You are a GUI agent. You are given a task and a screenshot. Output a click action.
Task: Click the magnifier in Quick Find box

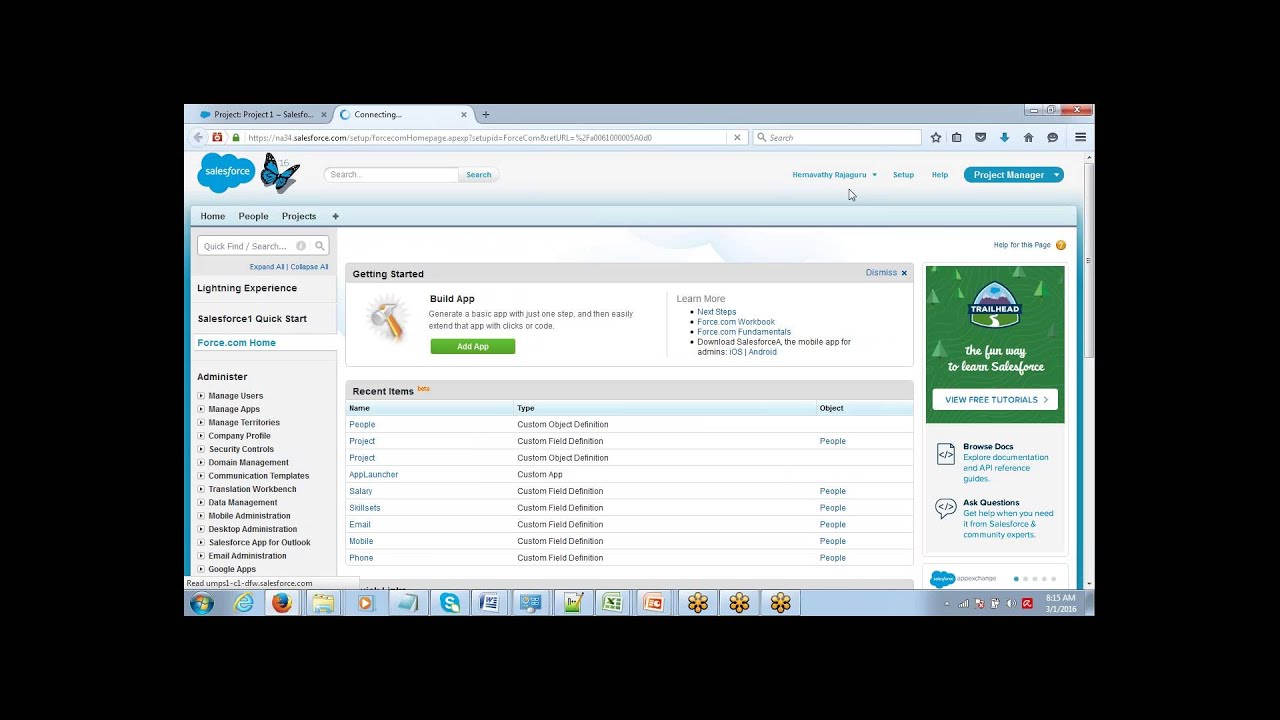(320, 246)
